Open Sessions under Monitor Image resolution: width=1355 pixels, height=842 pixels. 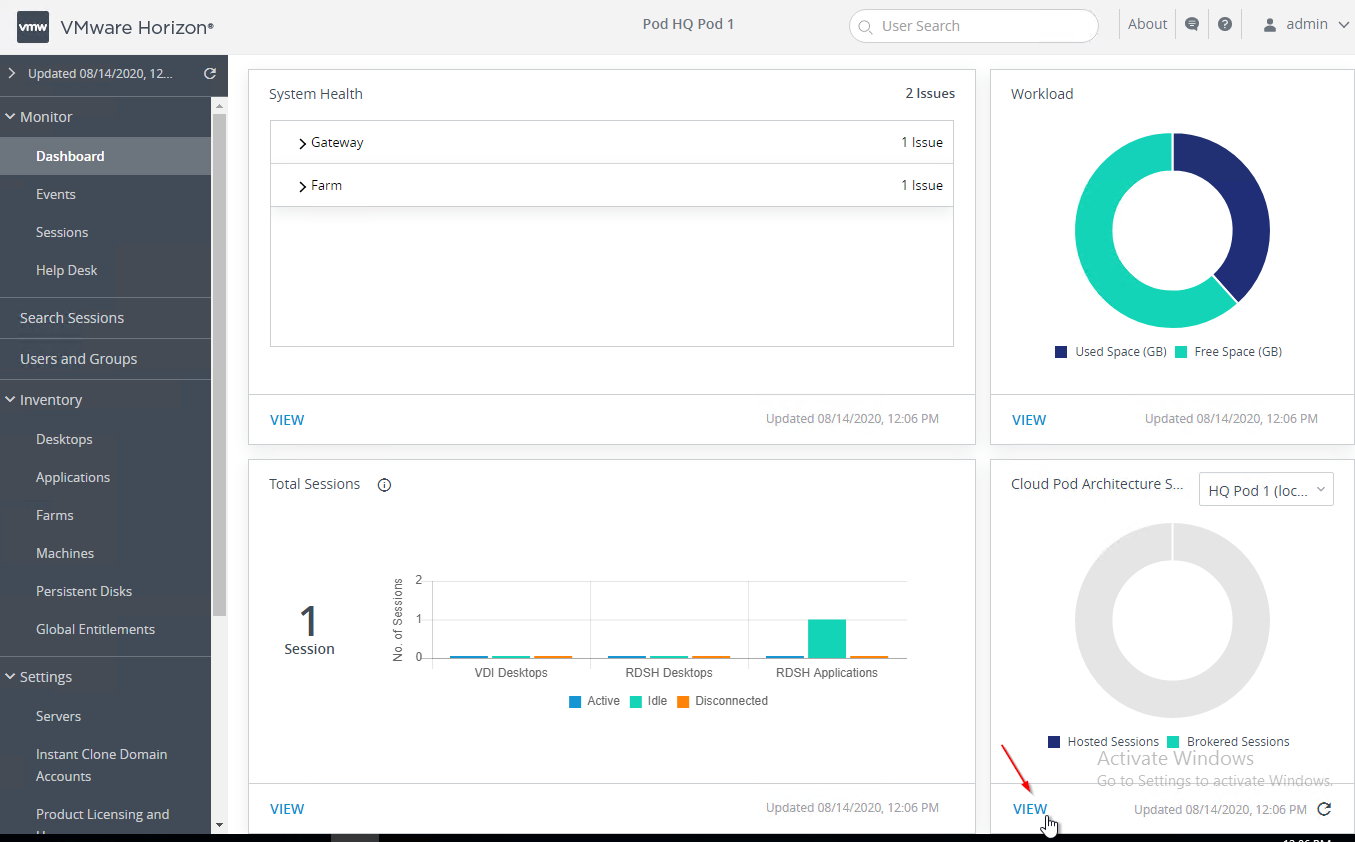coord(62,232)
